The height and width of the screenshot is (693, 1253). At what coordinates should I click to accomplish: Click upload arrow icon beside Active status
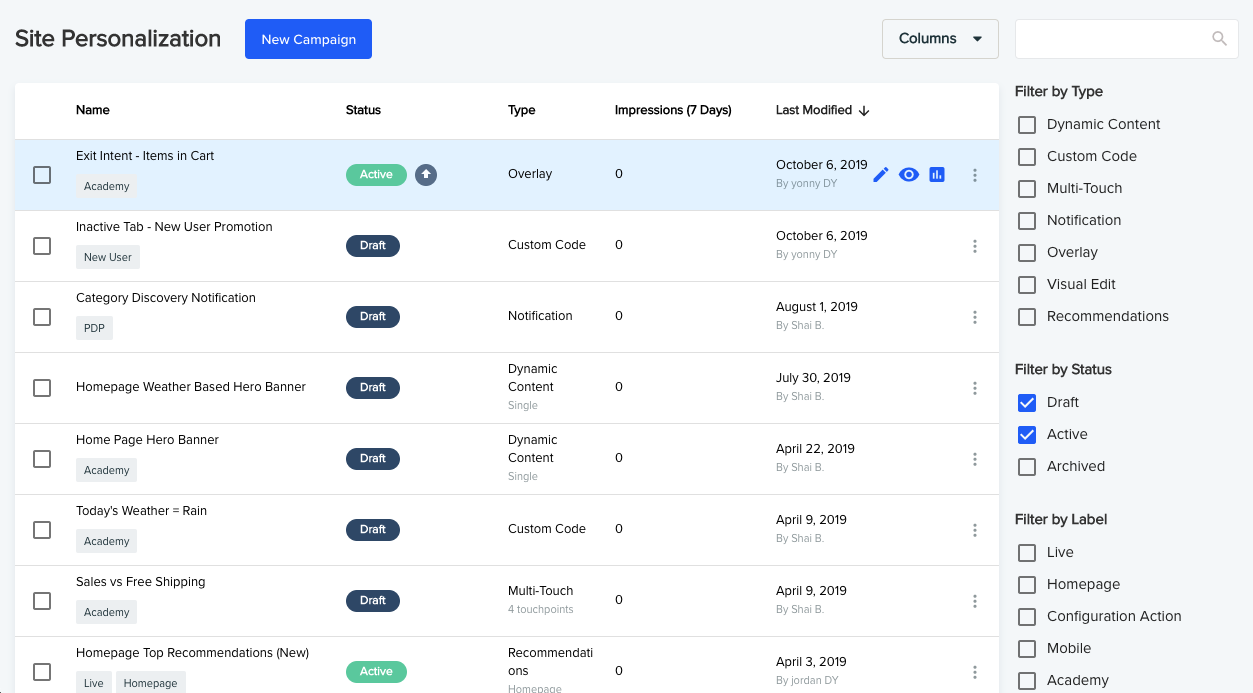426,174
